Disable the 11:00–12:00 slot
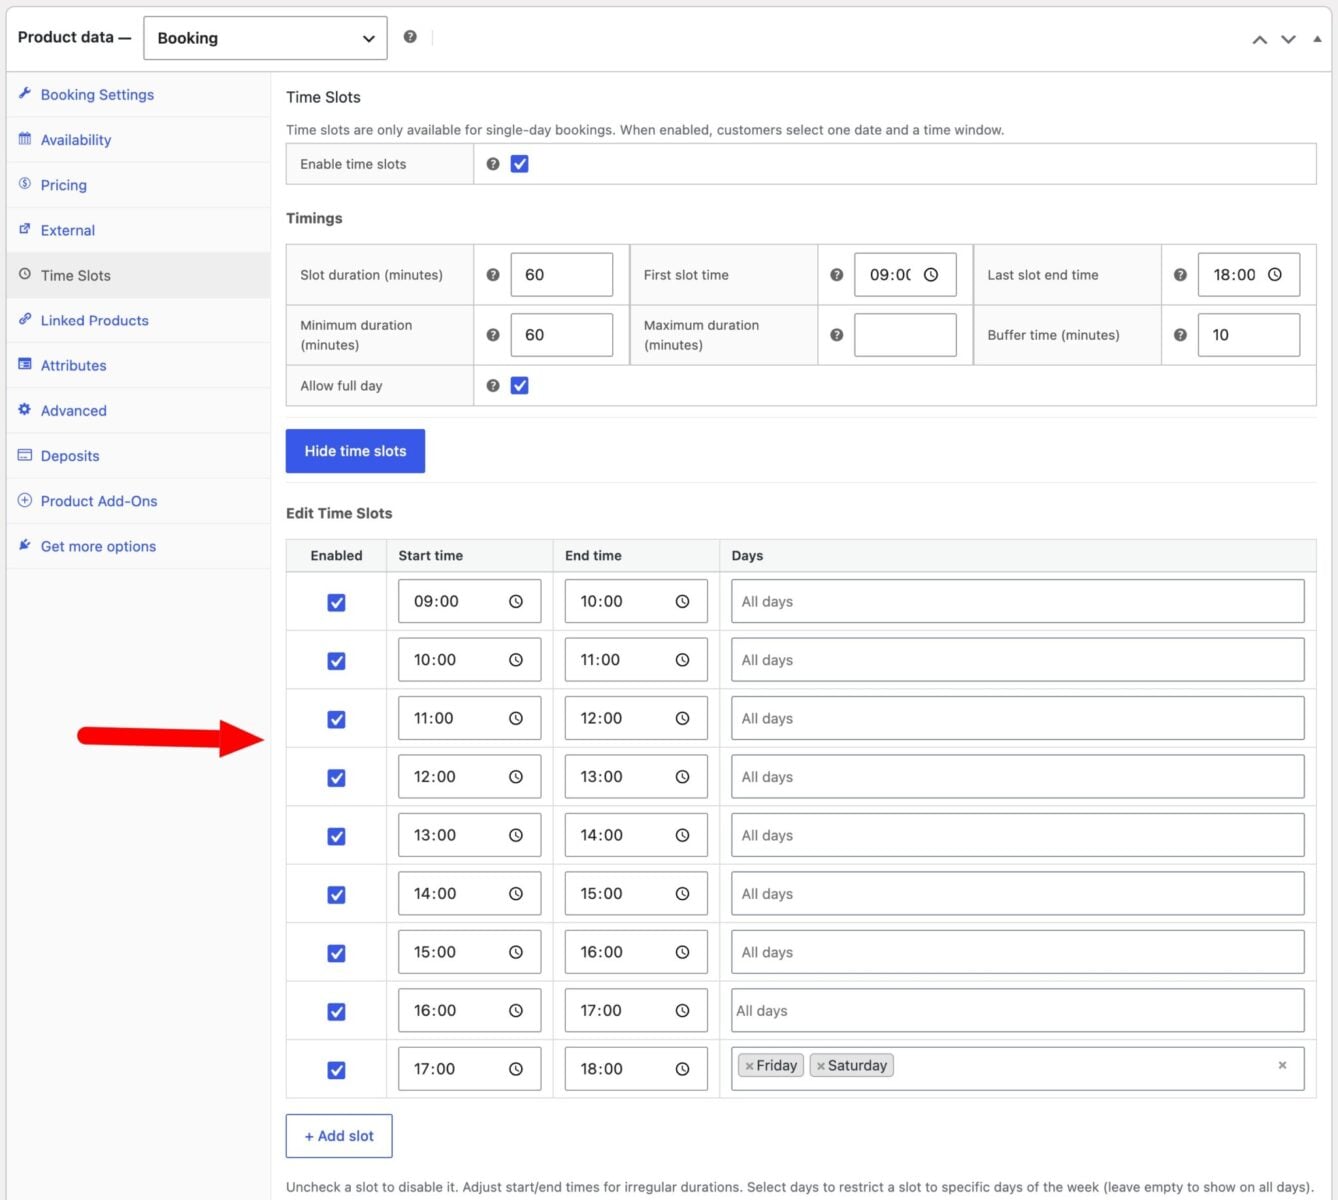Viewport: 1338px width, 1200px height. tap(337, 720)
